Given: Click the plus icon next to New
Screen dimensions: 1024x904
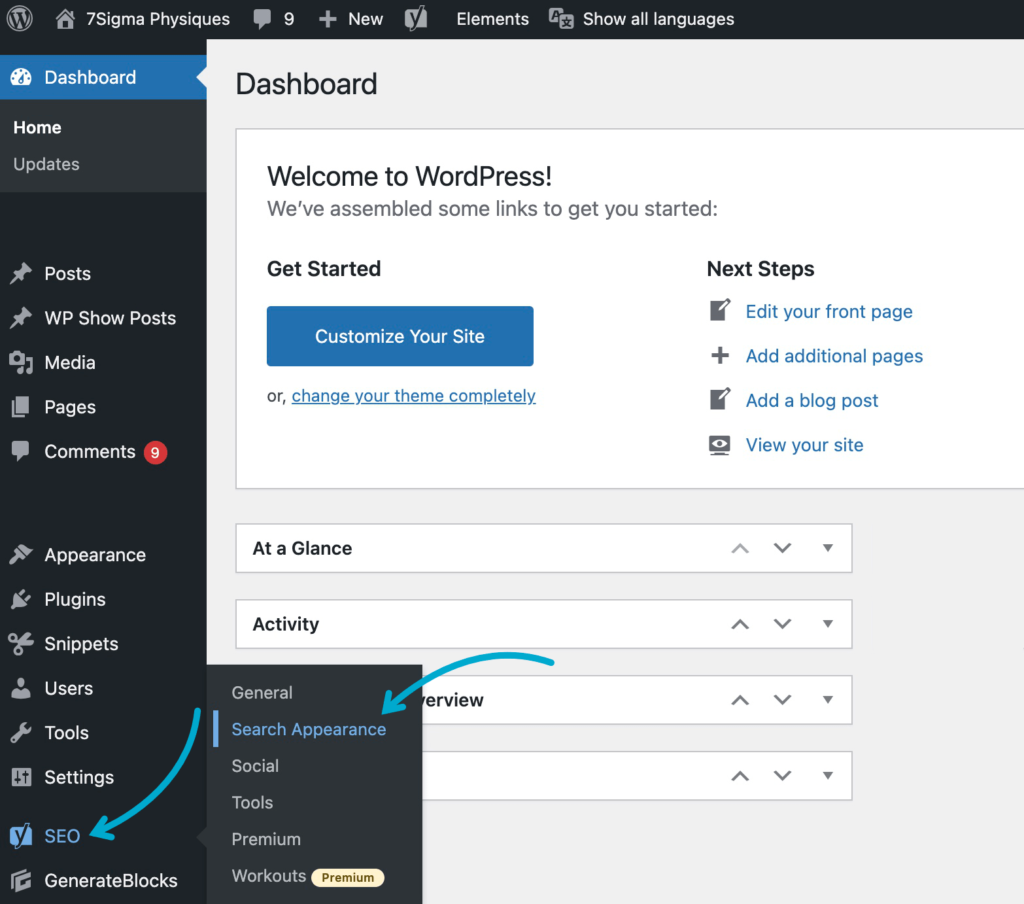Looking at the screenshot, I should (327, 19).
